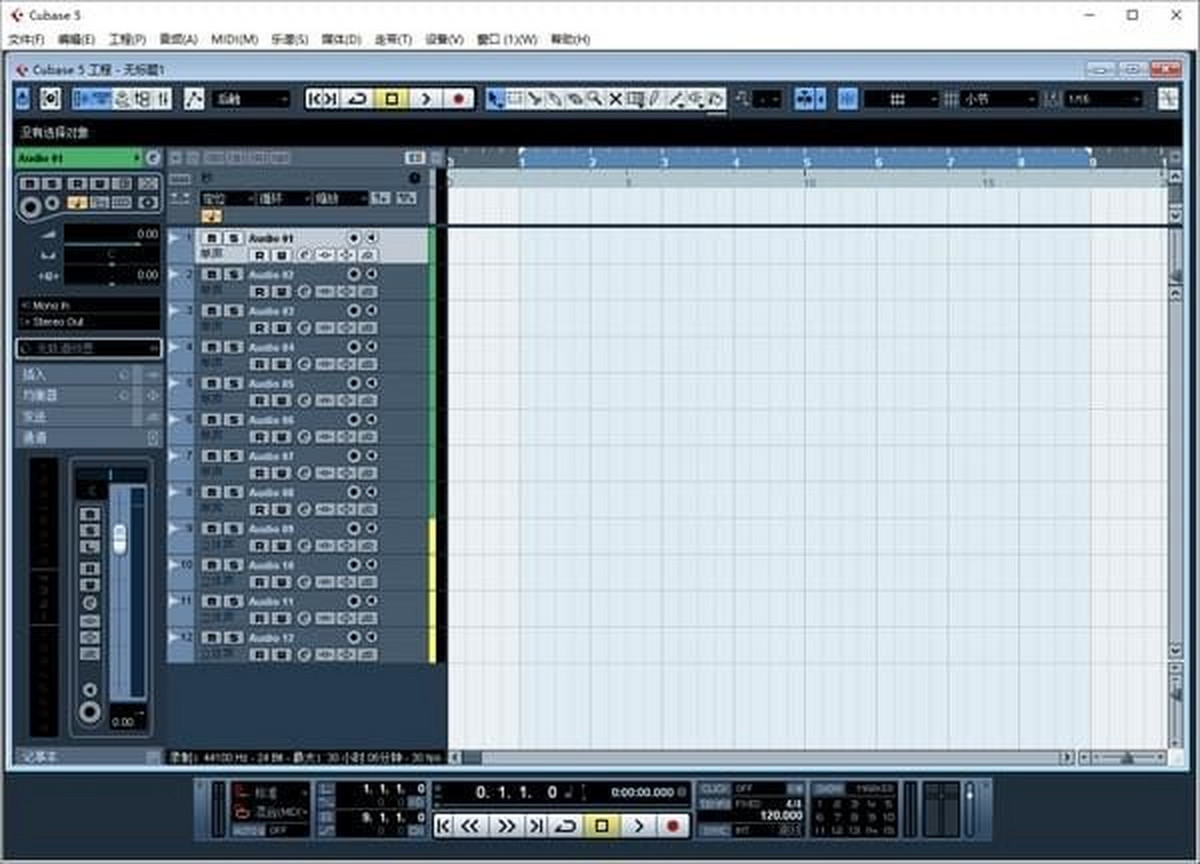Screen dimensions: 1200x864
Task: Select the Mute X tool
Action: (x=616, y=99)
